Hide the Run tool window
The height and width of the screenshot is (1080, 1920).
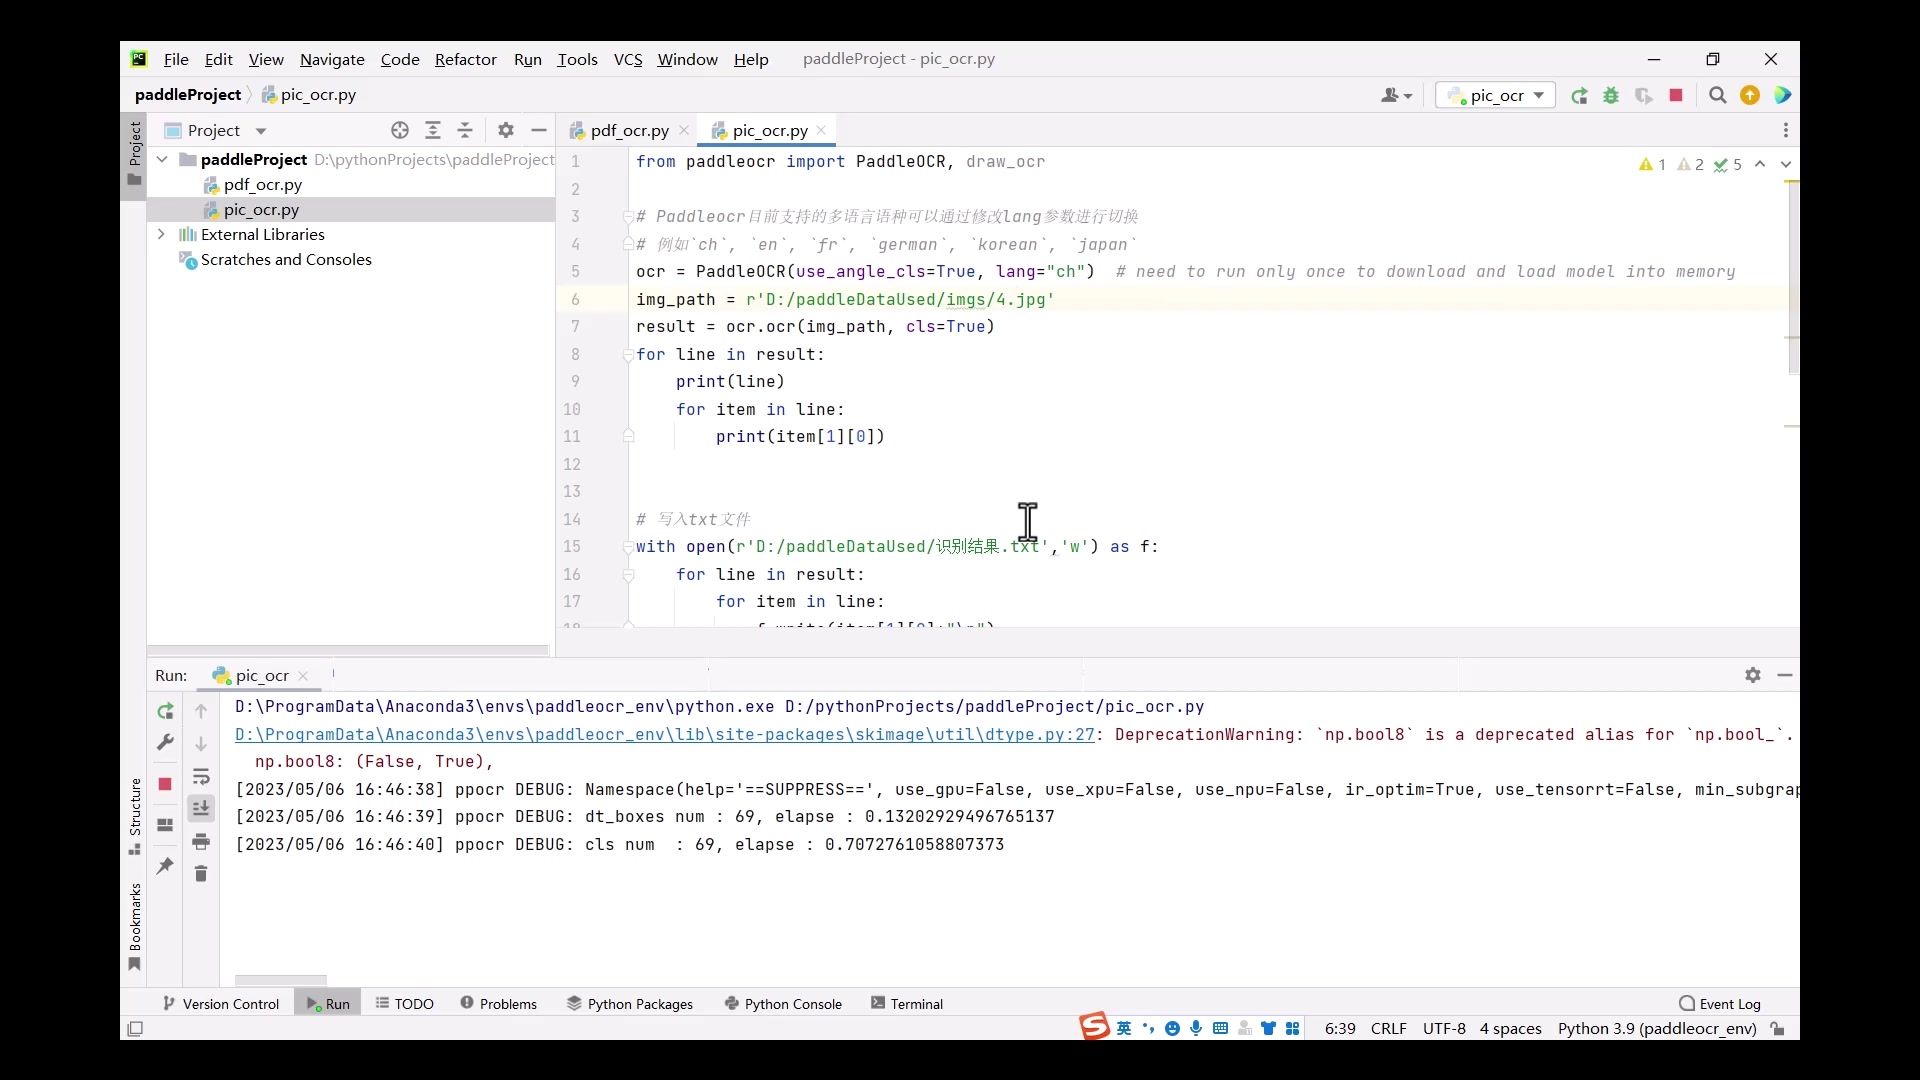[1785, 676]
